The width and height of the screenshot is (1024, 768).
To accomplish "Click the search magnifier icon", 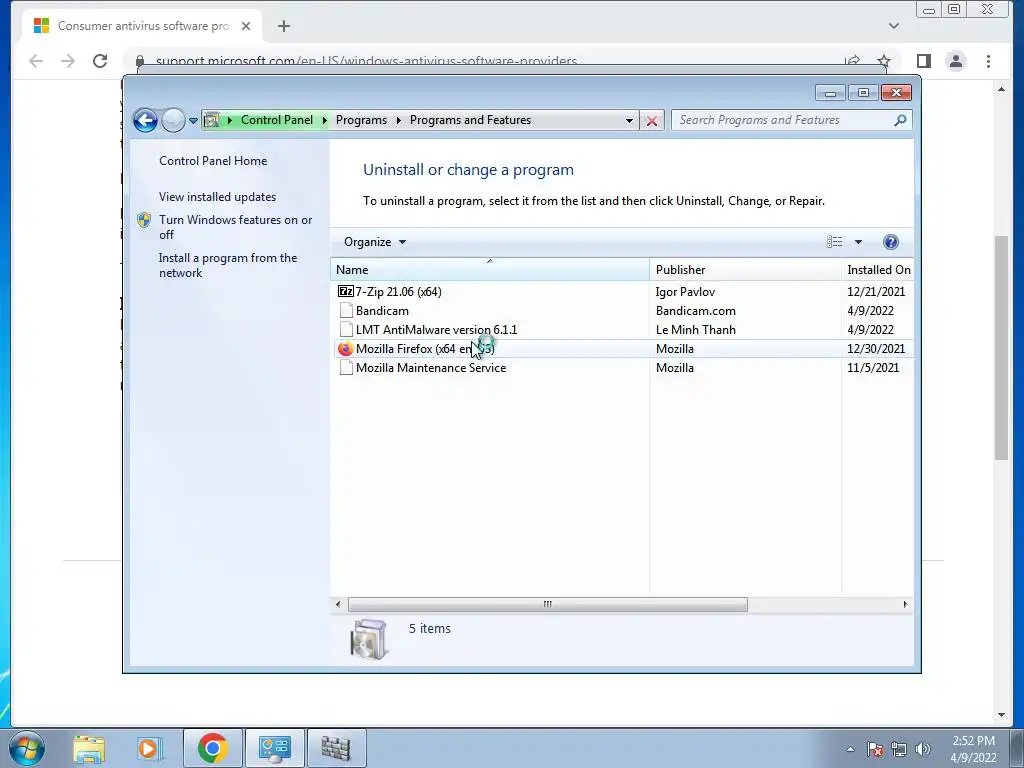I will [901, 120].
